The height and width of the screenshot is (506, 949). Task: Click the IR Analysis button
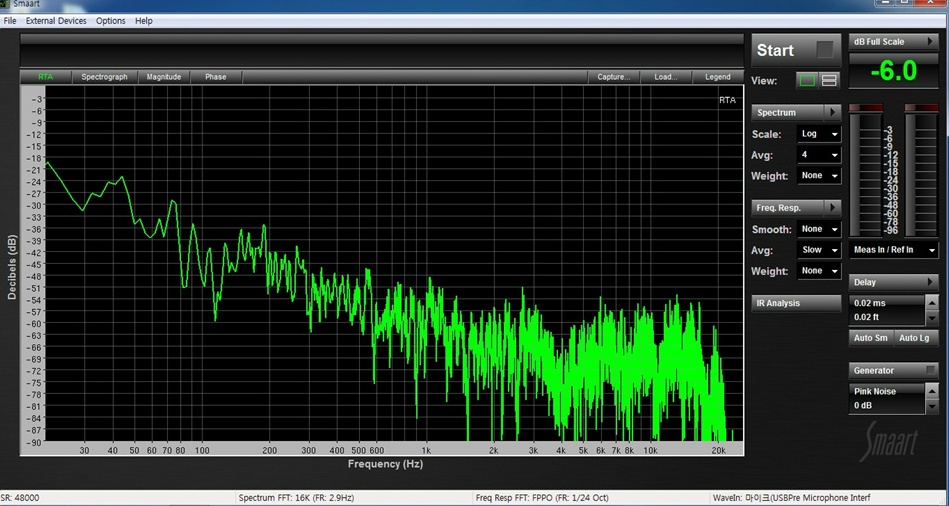coord(796,303)
